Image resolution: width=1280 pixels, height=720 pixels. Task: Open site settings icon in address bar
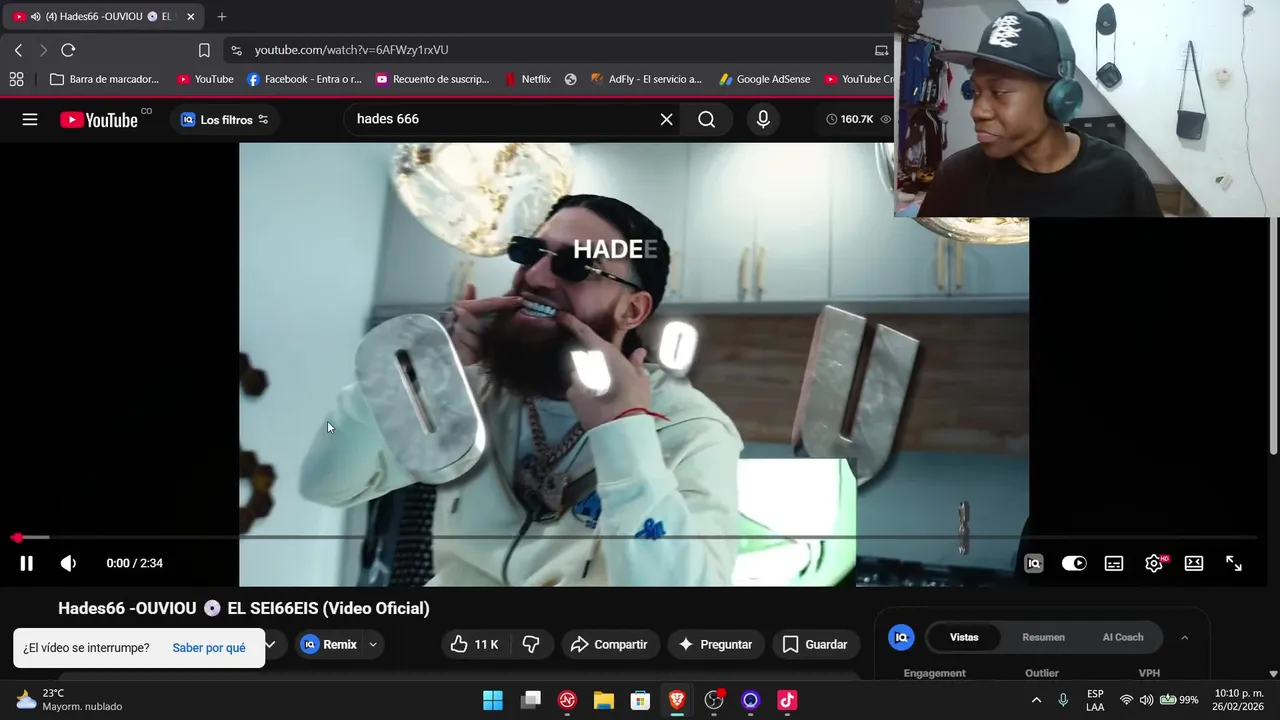pos(235,50)
